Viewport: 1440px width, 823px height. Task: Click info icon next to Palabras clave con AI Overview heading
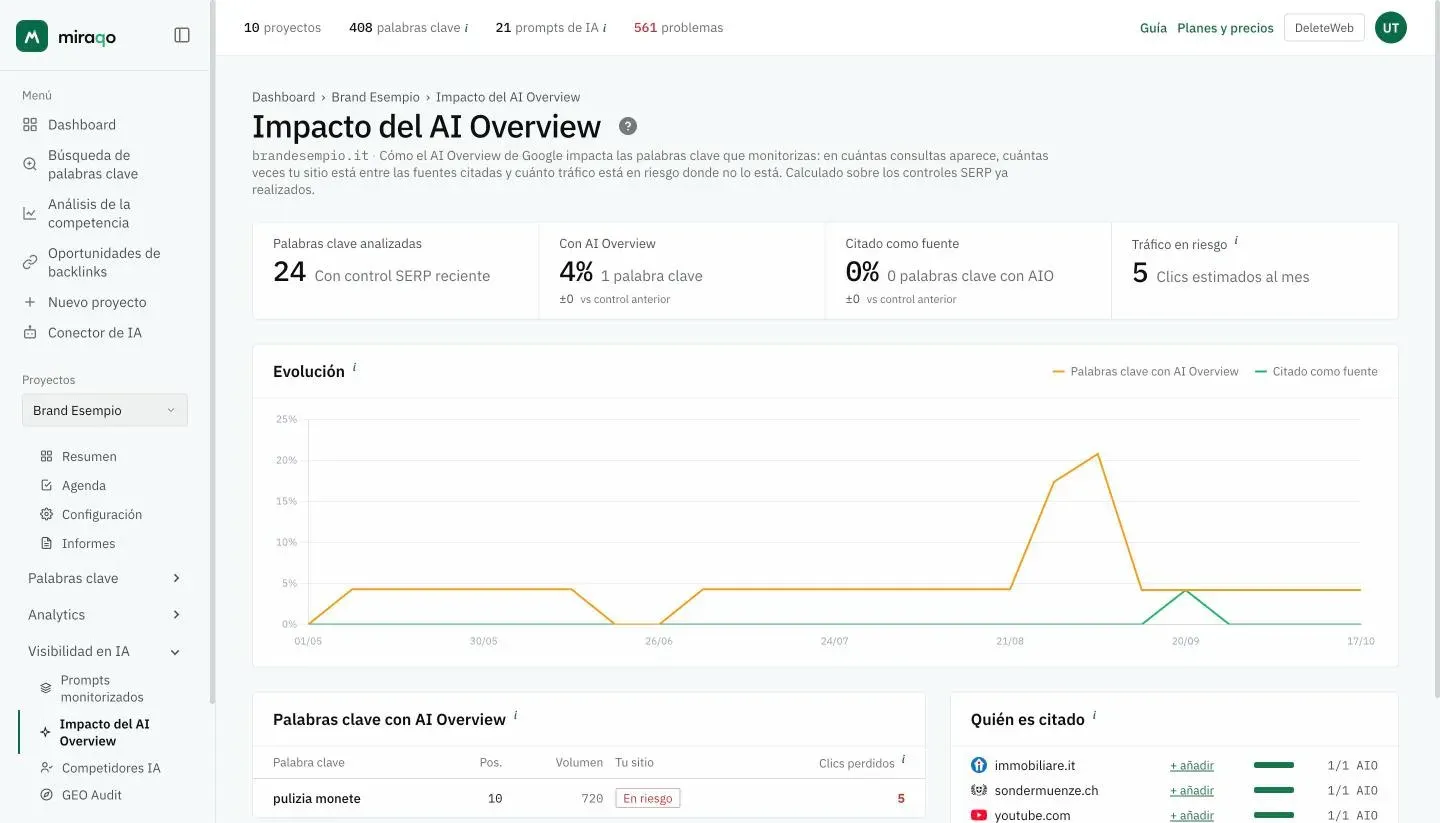click(515, 716)
